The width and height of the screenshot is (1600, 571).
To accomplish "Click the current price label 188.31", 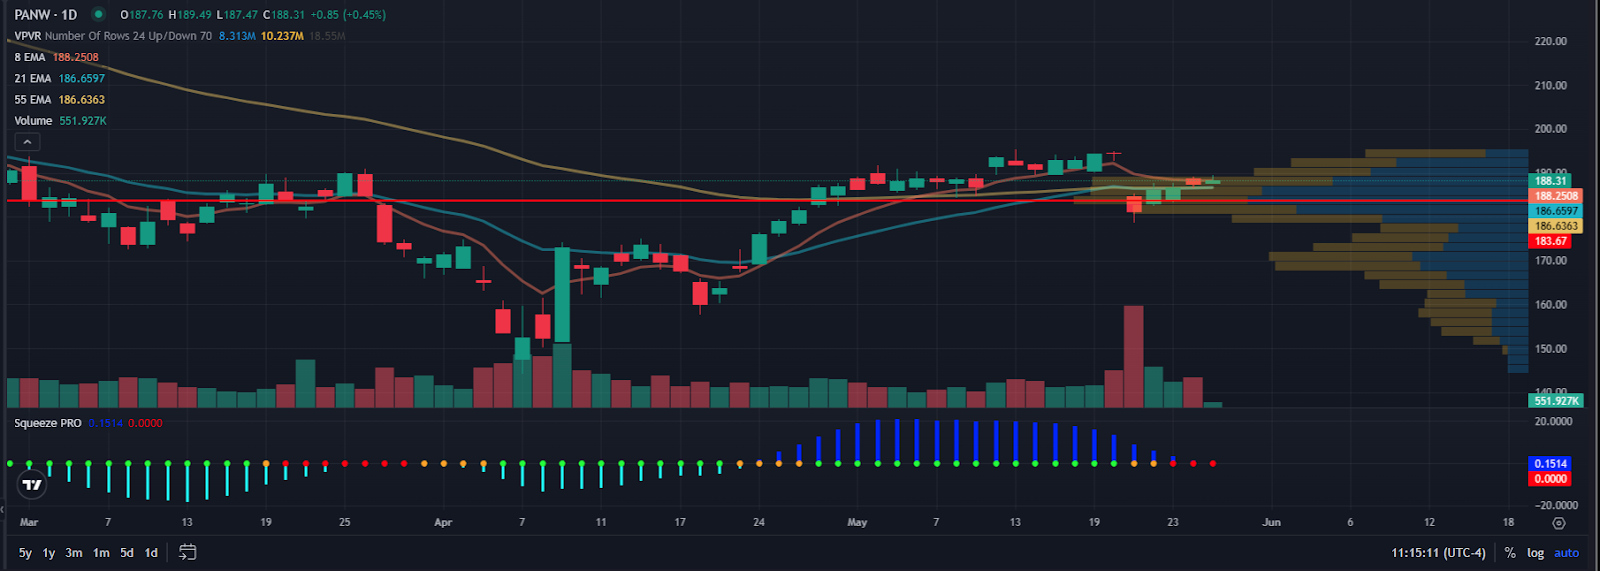I will click(x=1551, y=181).
